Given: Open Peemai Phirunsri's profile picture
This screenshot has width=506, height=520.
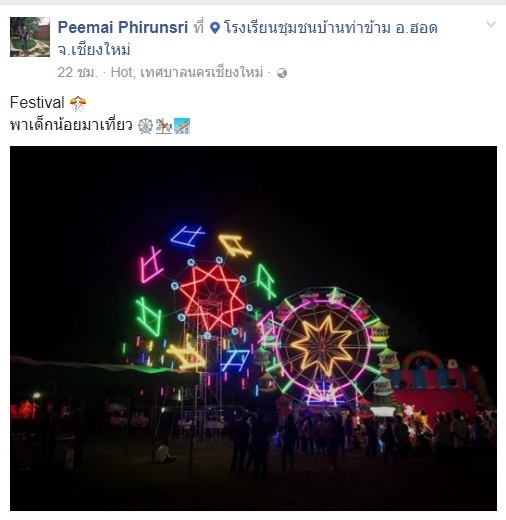Looking at the screenshot, I should (30, 37).
